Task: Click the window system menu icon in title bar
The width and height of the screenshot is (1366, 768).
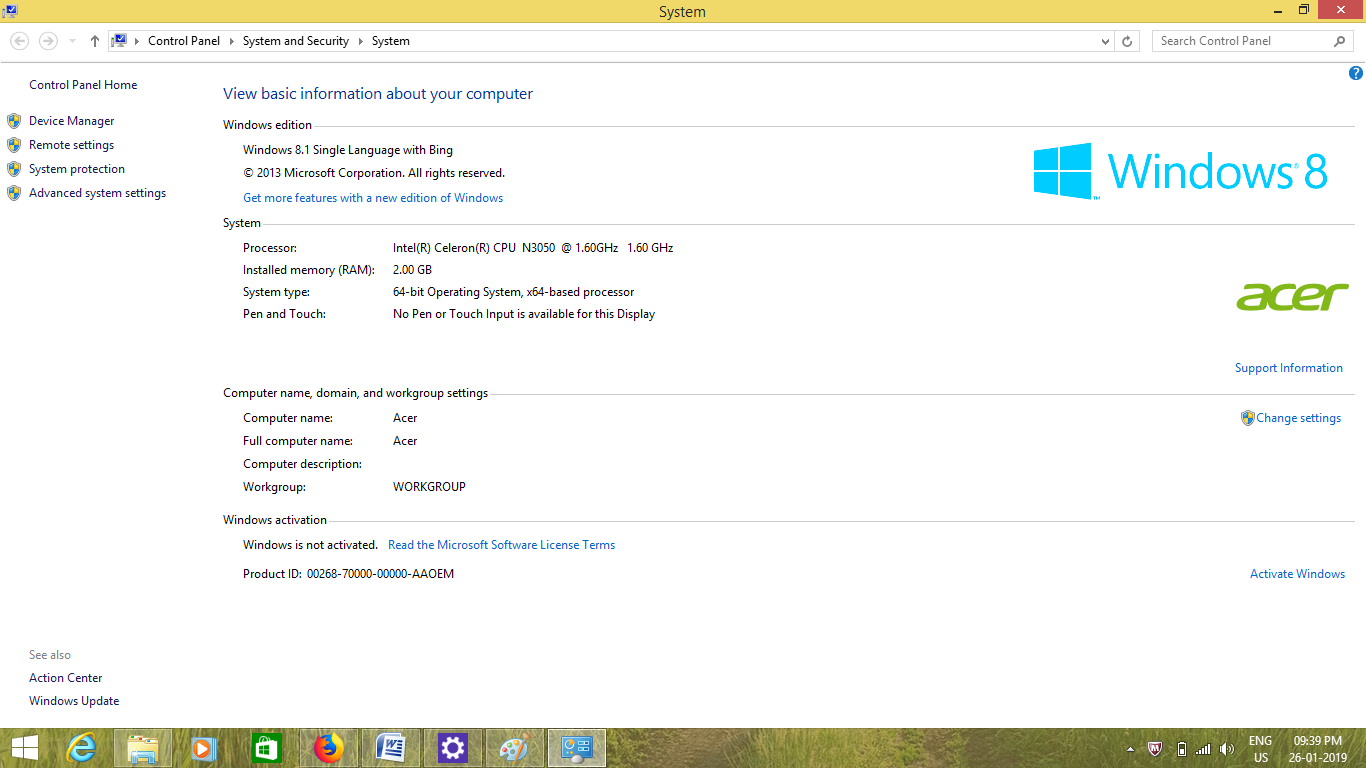Action: point(9,10)
